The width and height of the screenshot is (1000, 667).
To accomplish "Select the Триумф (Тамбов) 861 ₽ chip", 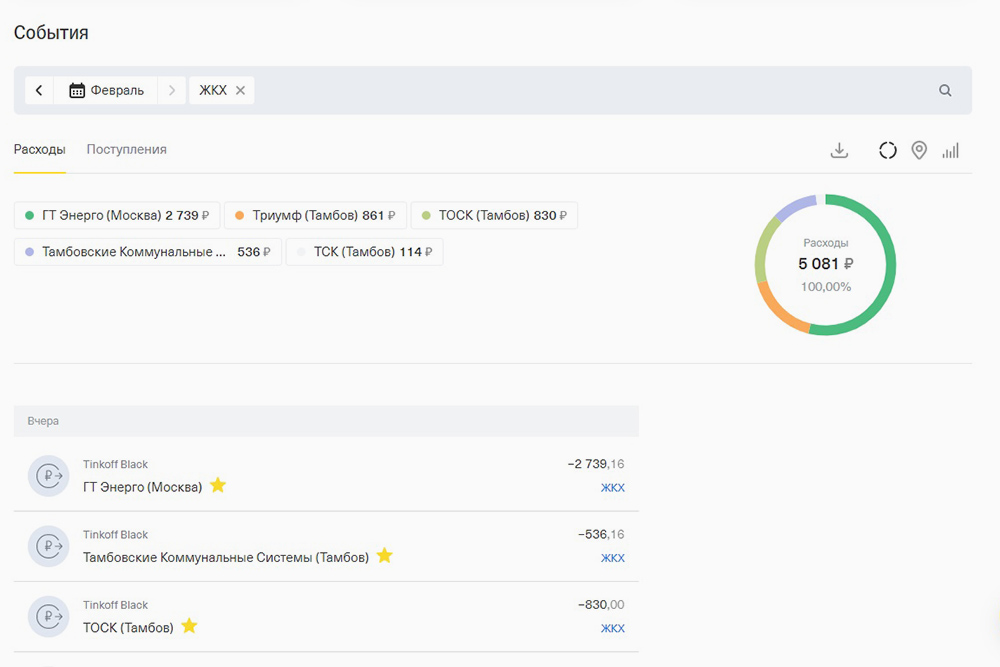I will point(316,216).
